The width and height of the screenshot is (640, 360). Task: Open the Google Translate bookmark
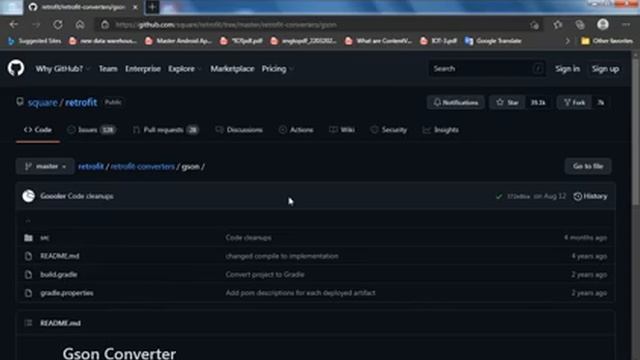click(x=493, y=41)
